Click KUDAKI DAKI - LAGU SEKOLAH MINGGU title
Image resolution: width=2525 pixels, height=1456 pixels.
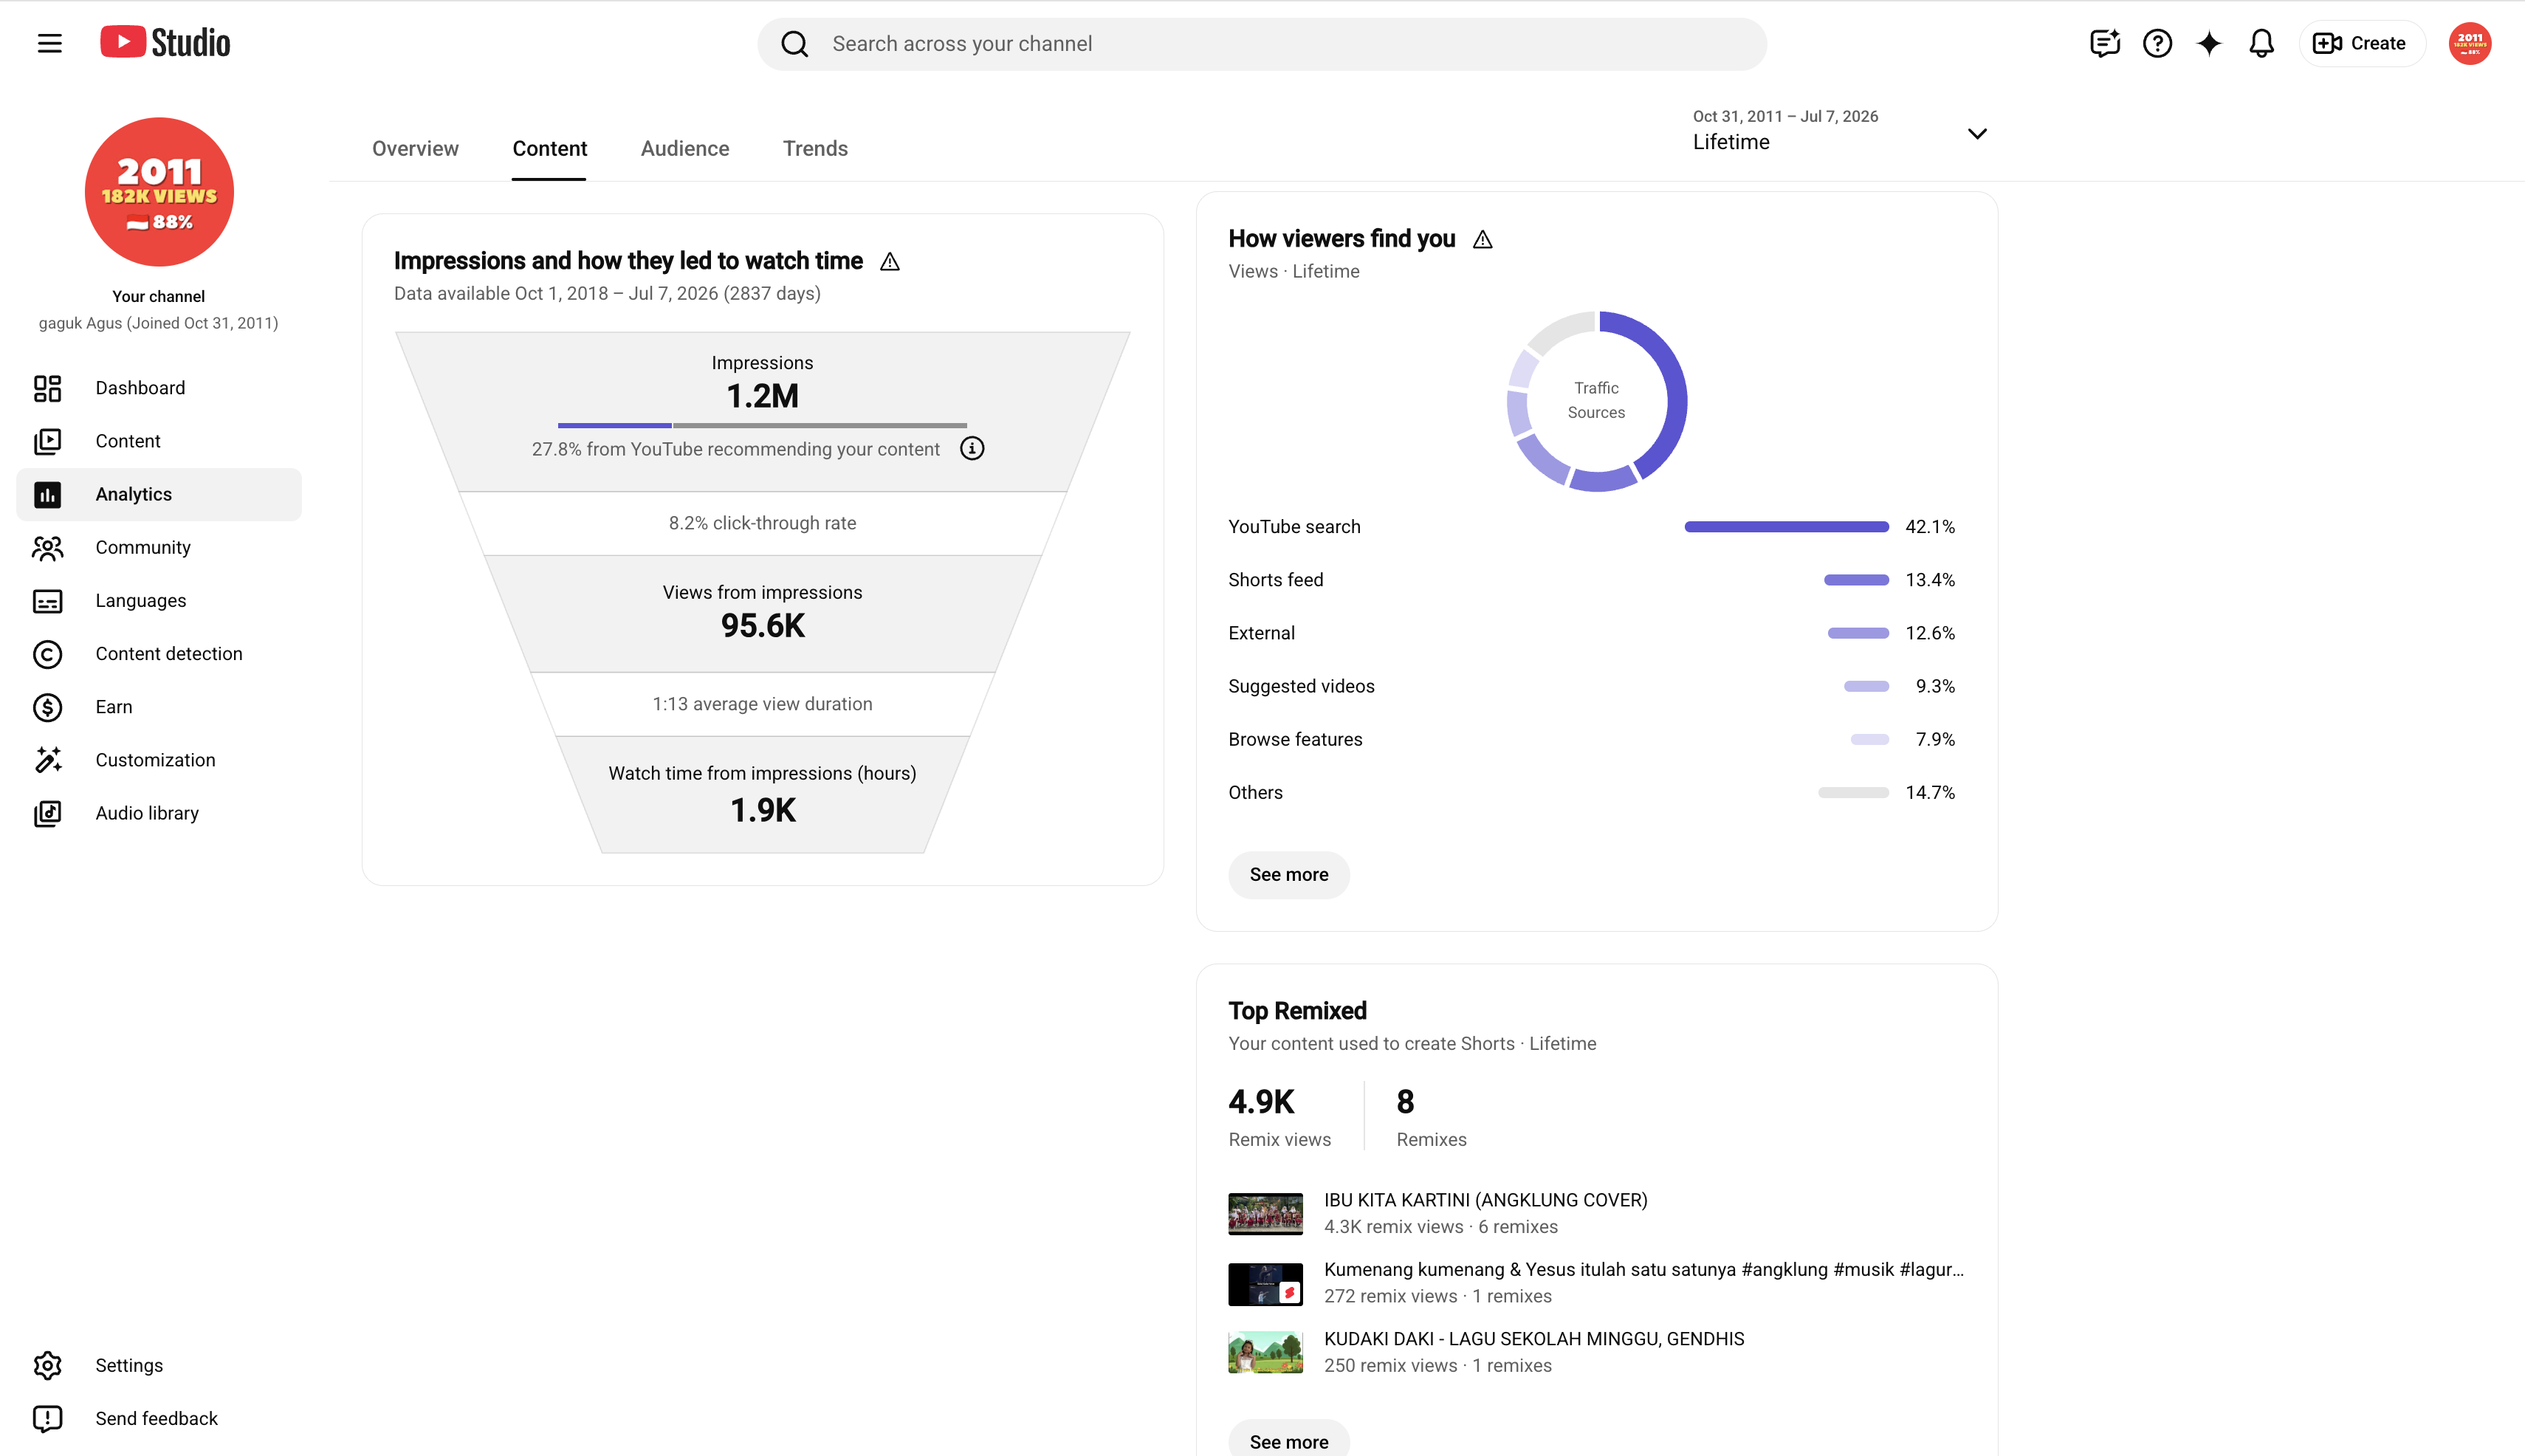click(x=1533, y=1339)
